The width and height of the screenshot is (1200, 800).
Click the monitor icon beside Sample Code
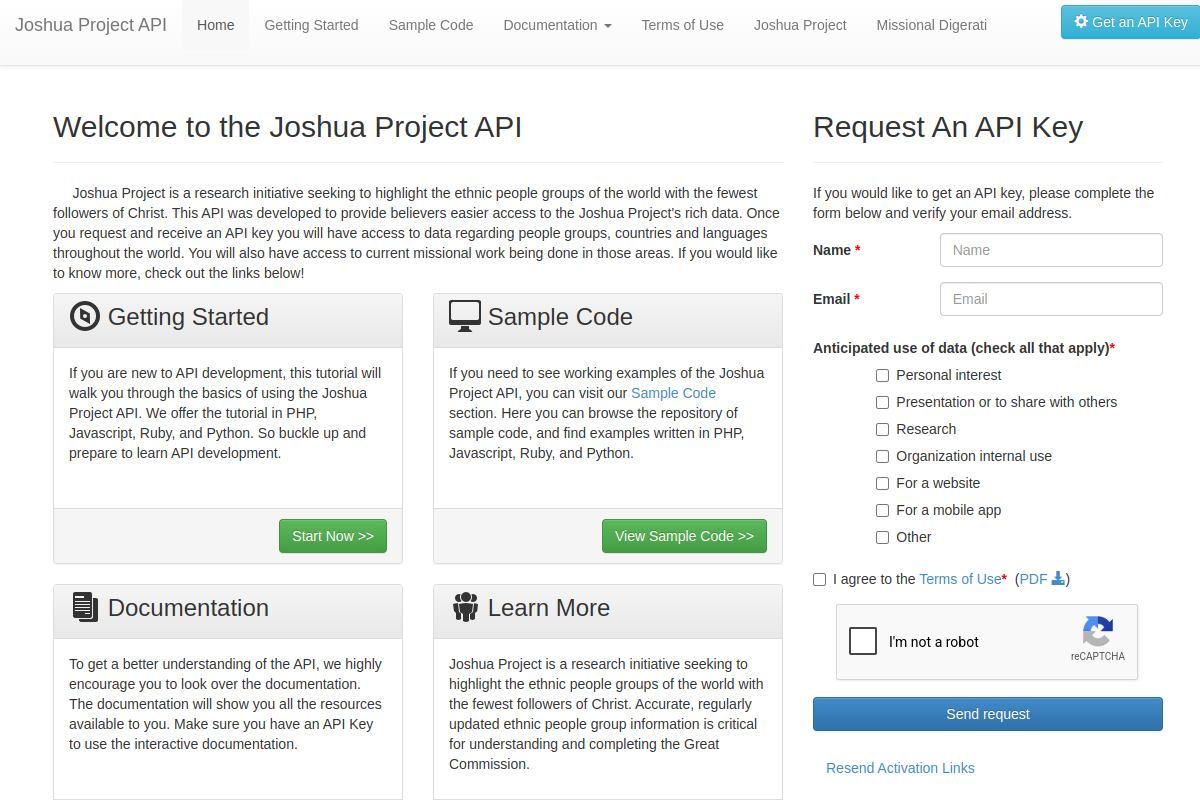(x=465, y=316)
